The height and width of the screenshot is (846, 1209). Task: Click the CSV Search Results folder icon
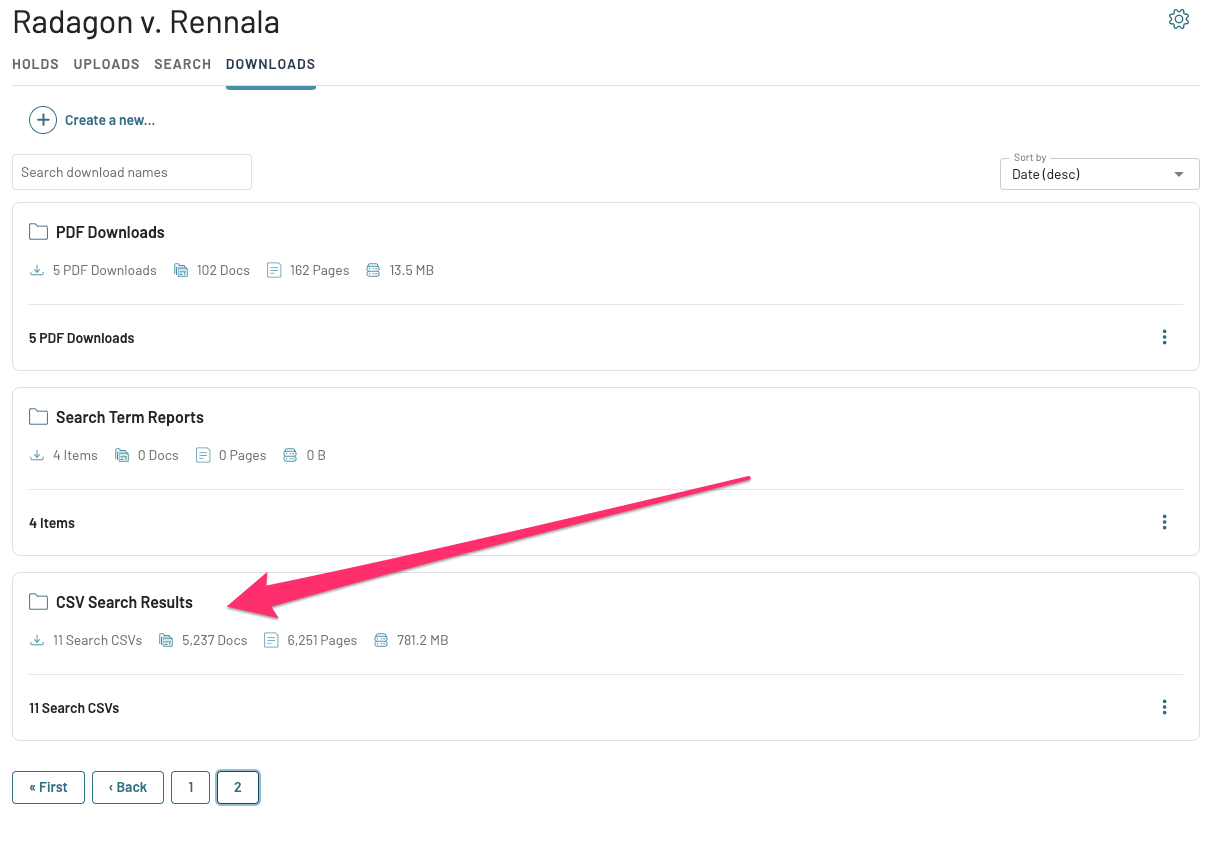point(38,602)
